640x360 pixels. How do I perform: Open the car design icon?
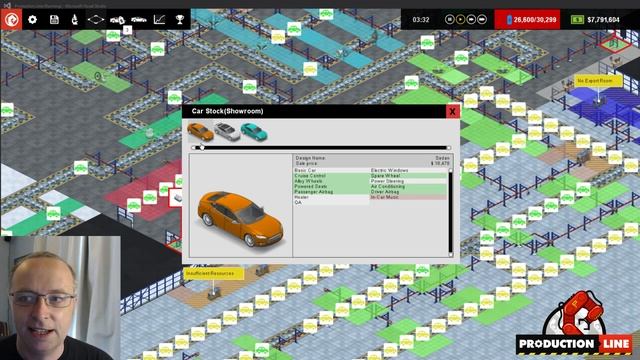tap(138, 19)
